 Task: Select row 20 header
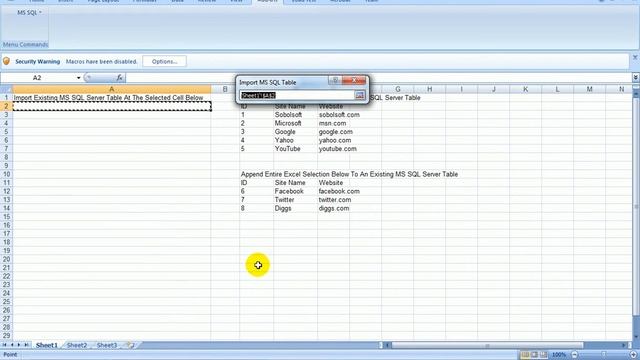click(6, 259)
